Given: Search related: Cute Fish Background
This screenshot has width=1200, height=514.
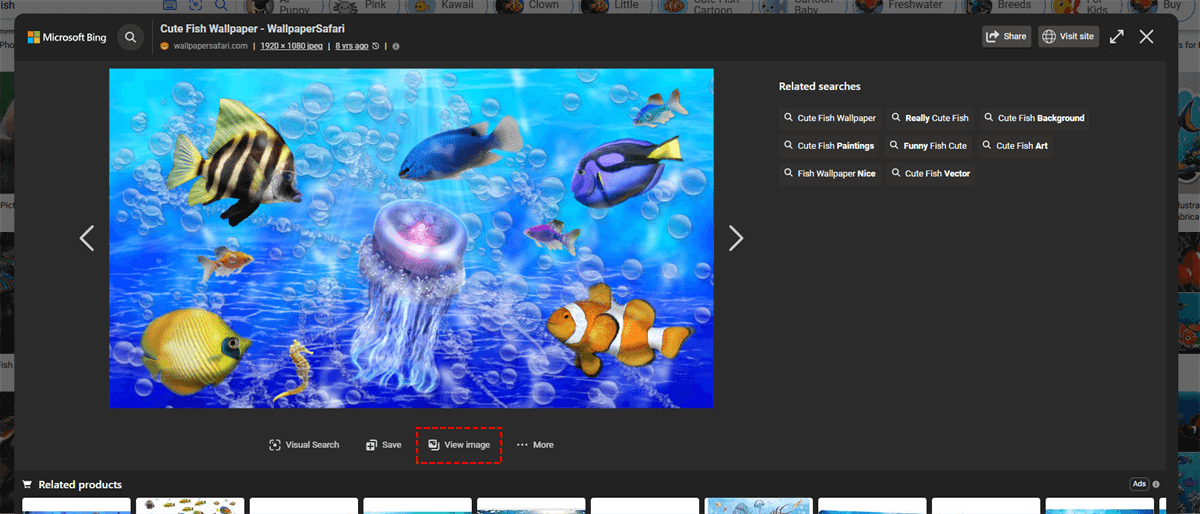Looking at the screenshot, I should [x=1034, y=118].
